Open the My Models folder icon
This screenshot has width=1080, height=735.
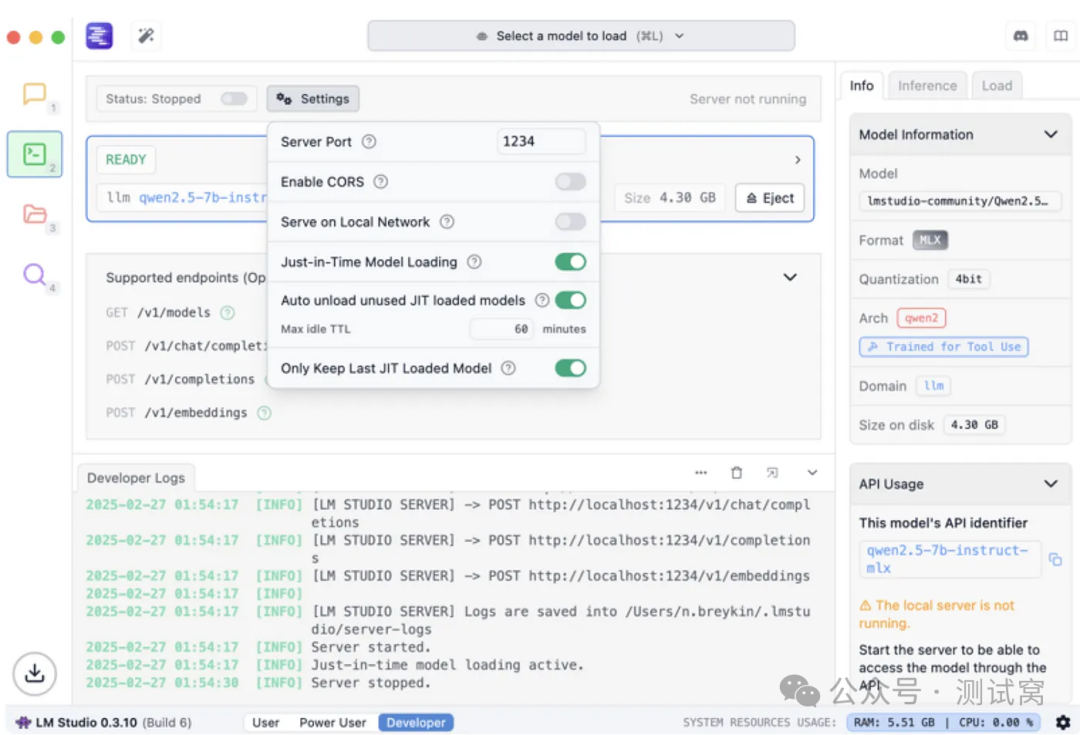(x=34, y=214)
